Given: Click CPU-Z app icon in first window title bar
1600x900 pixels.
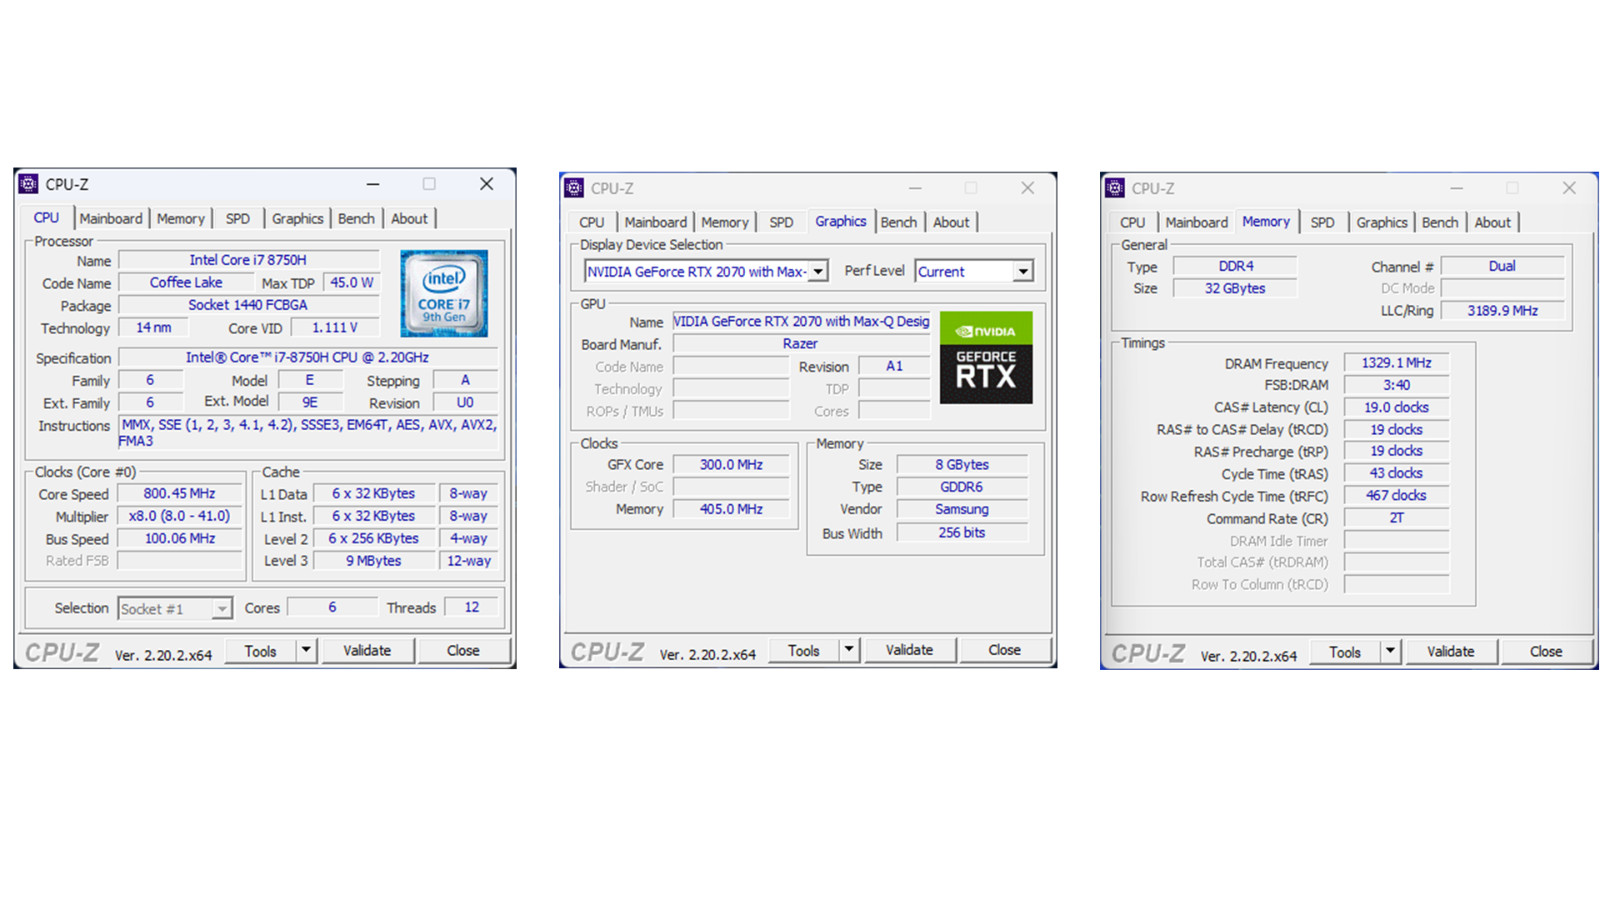Looking at the screenshot, I should pyautogui.click(x=29, y=184).
